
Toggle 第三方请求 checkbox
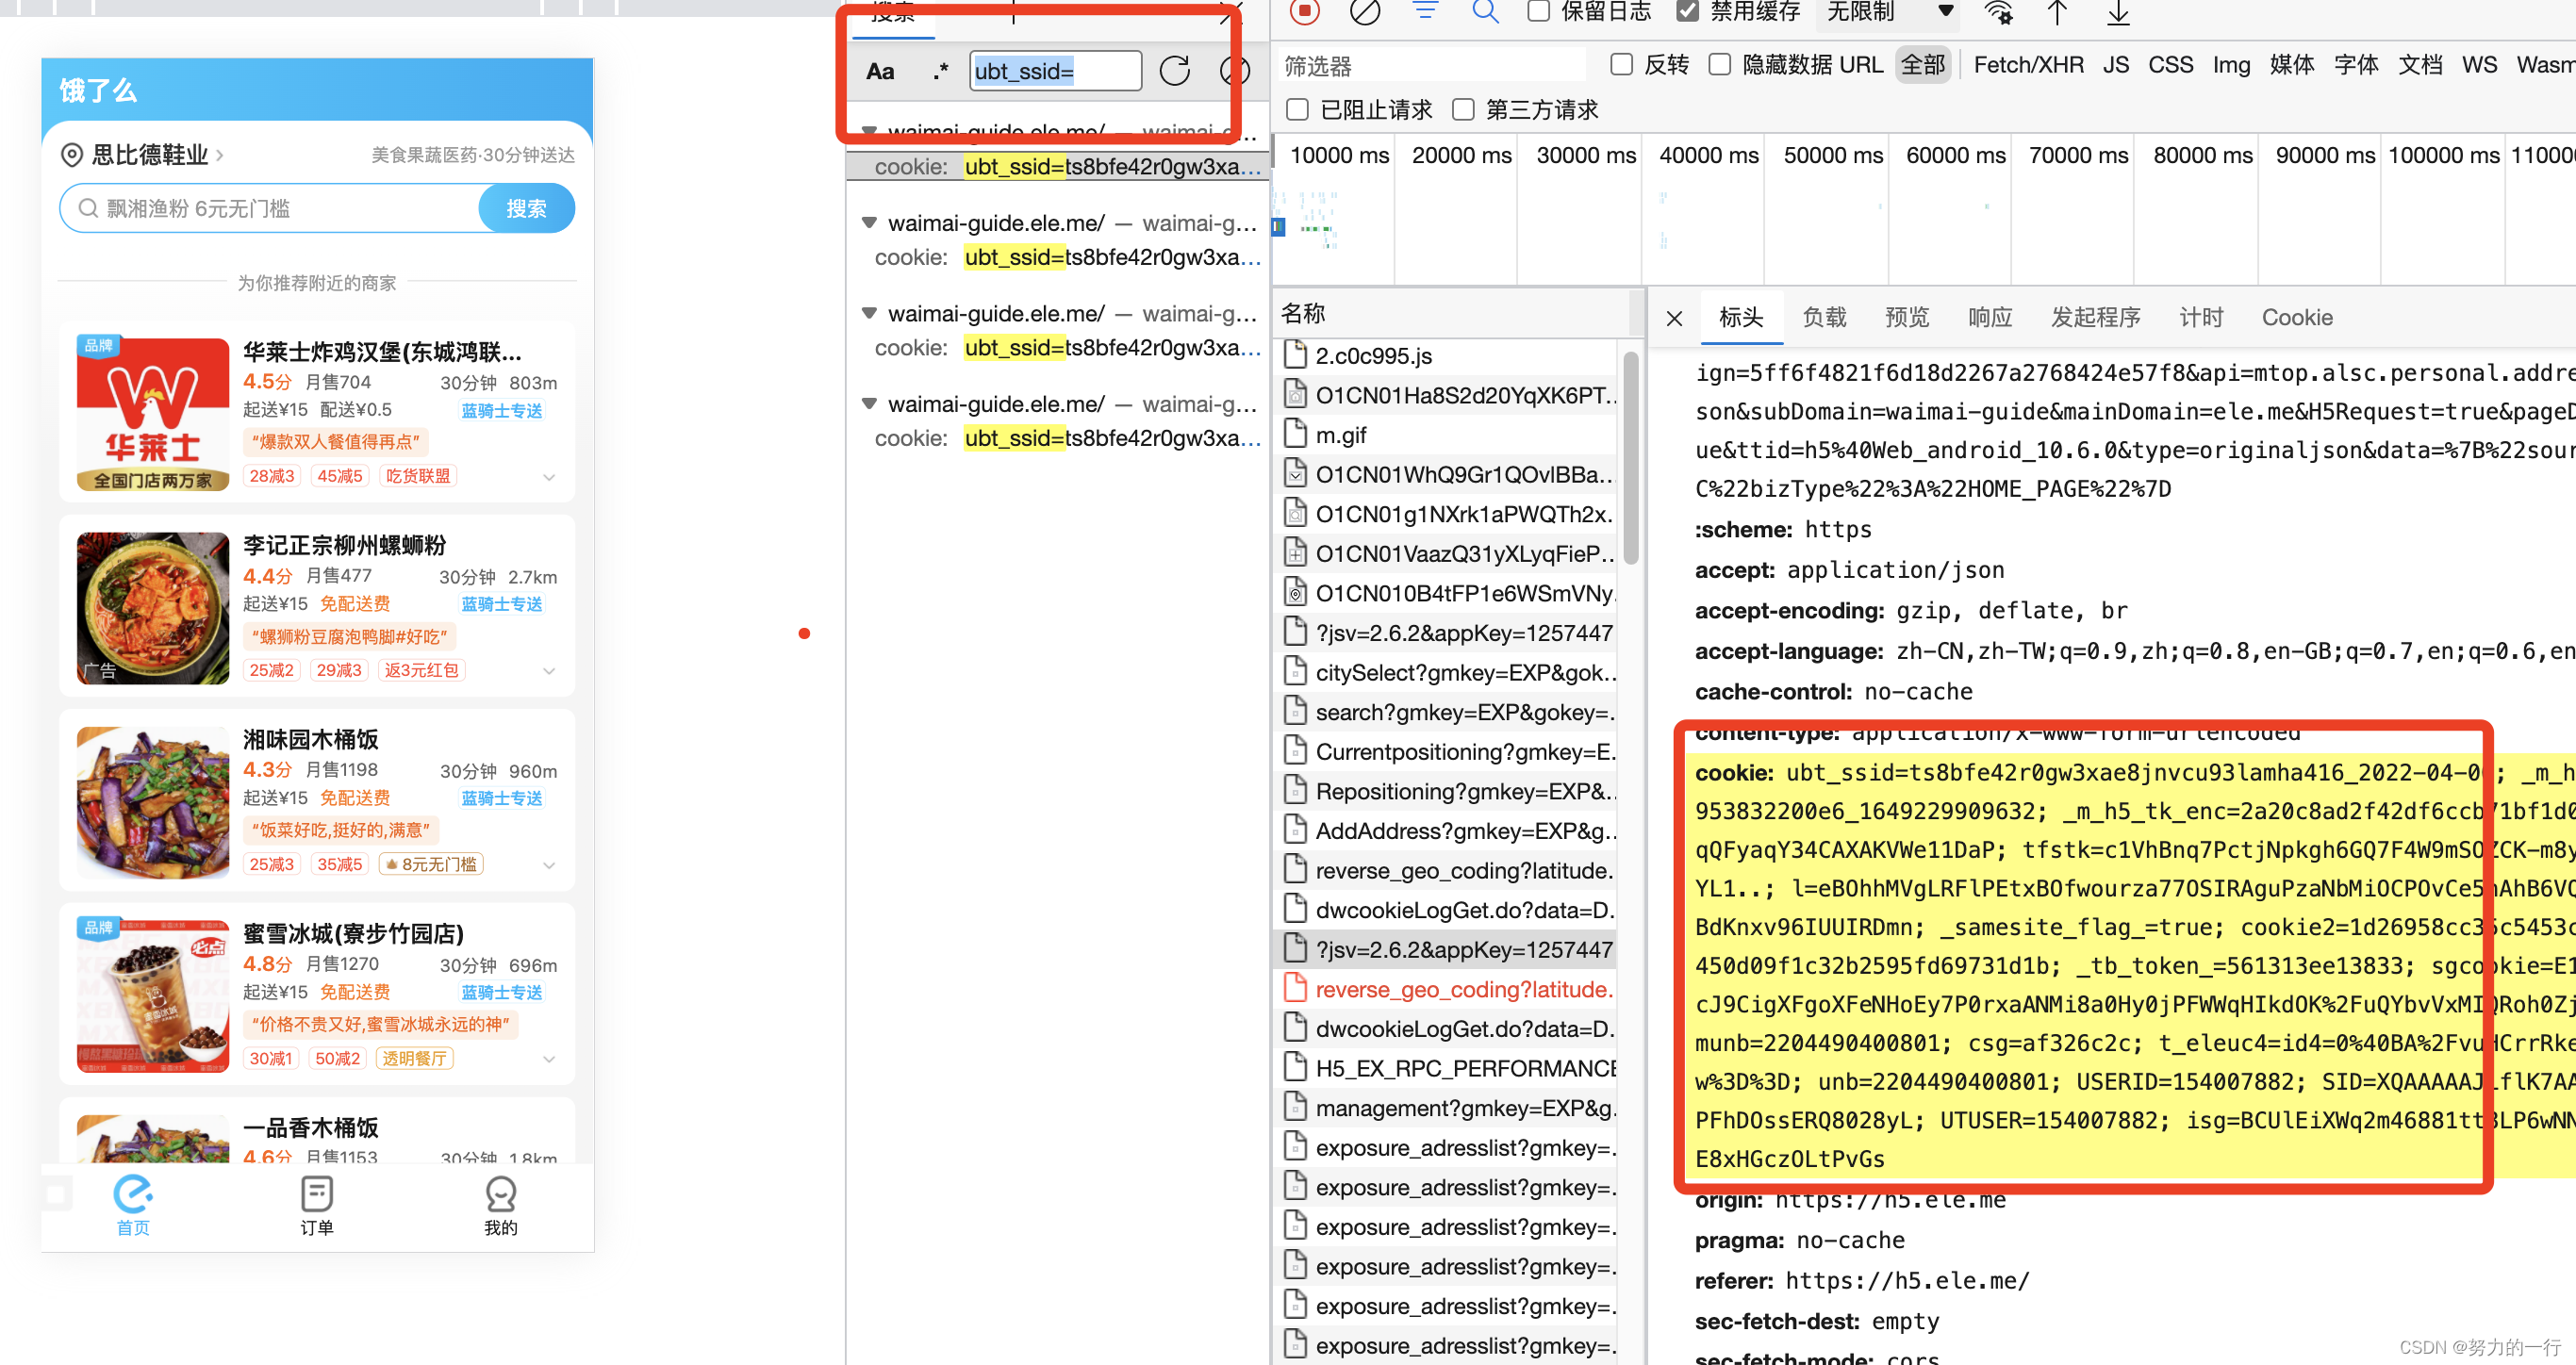click(x=1464, y=110)
